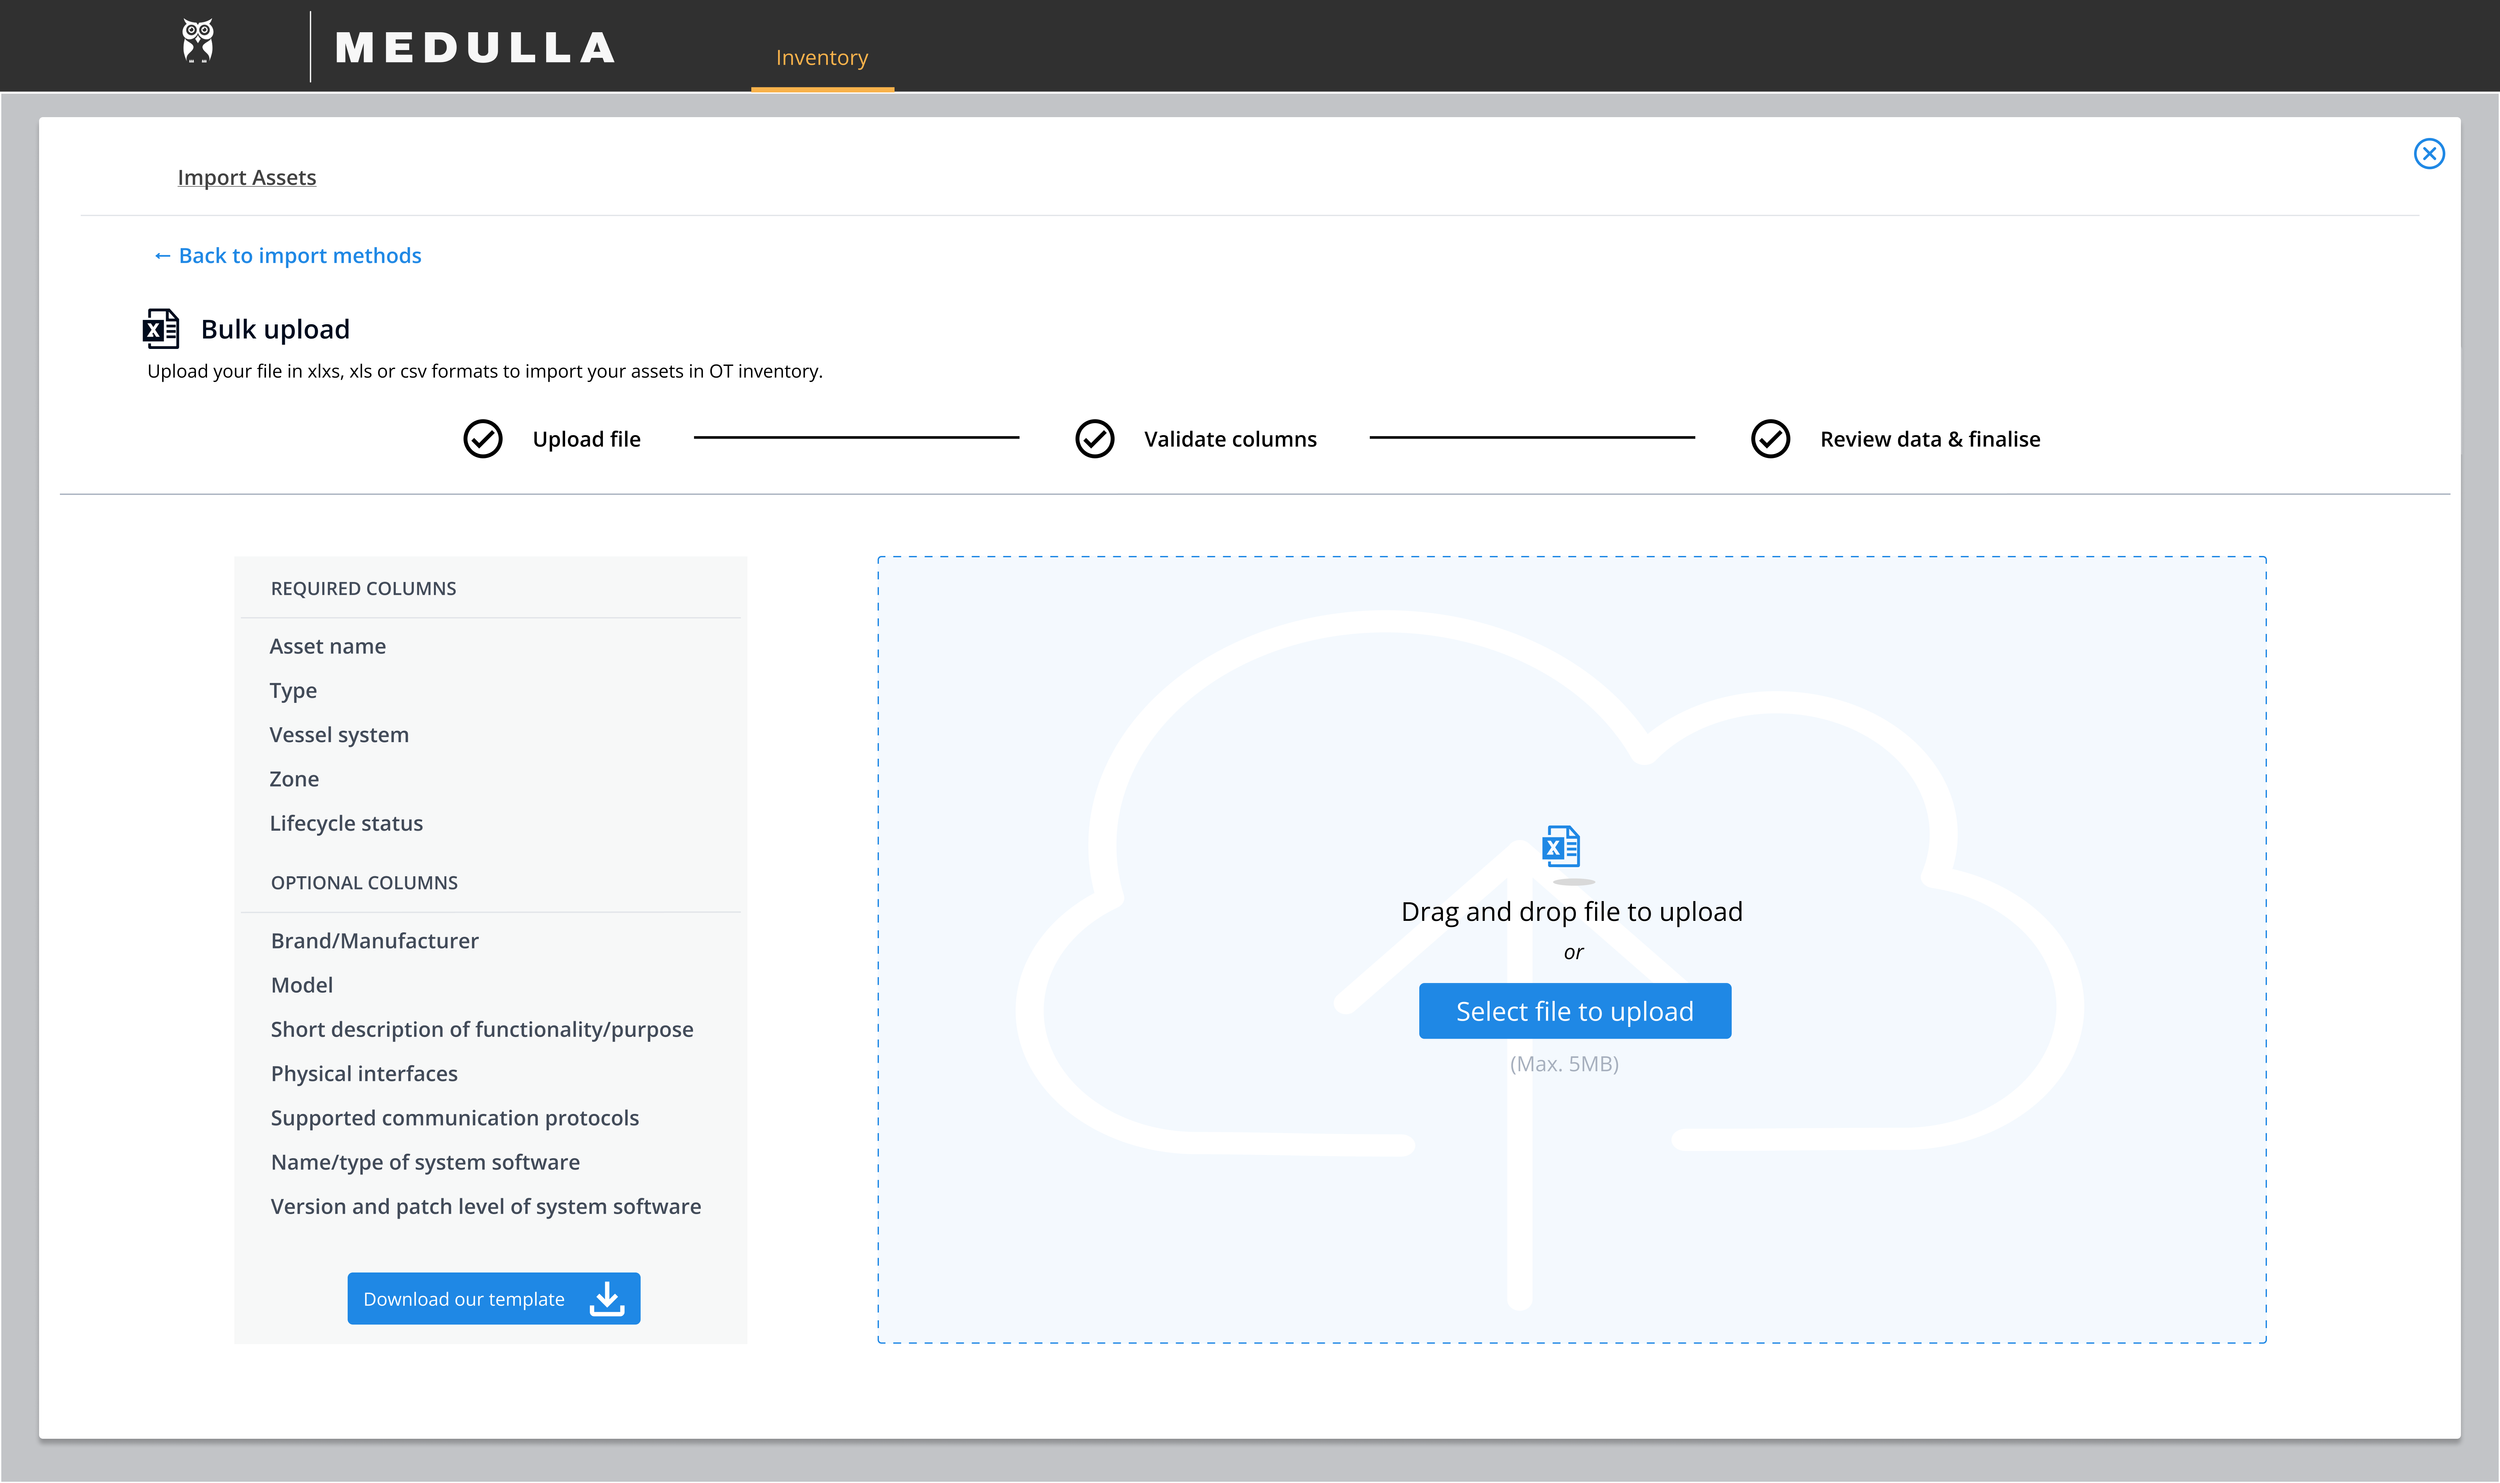Download our template file
This screenshot has height=1483, width=2500.
(464, 1298)
